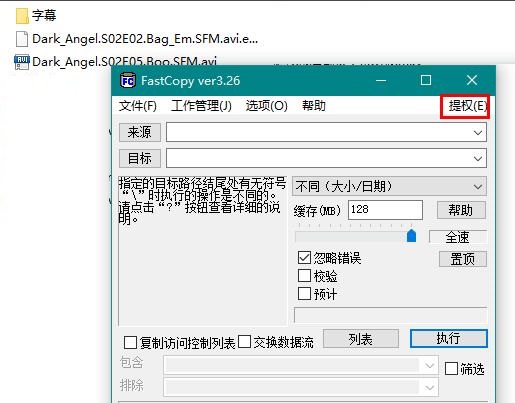Enable the 复制访问控制列表 checkbox

tap(130, 342)
